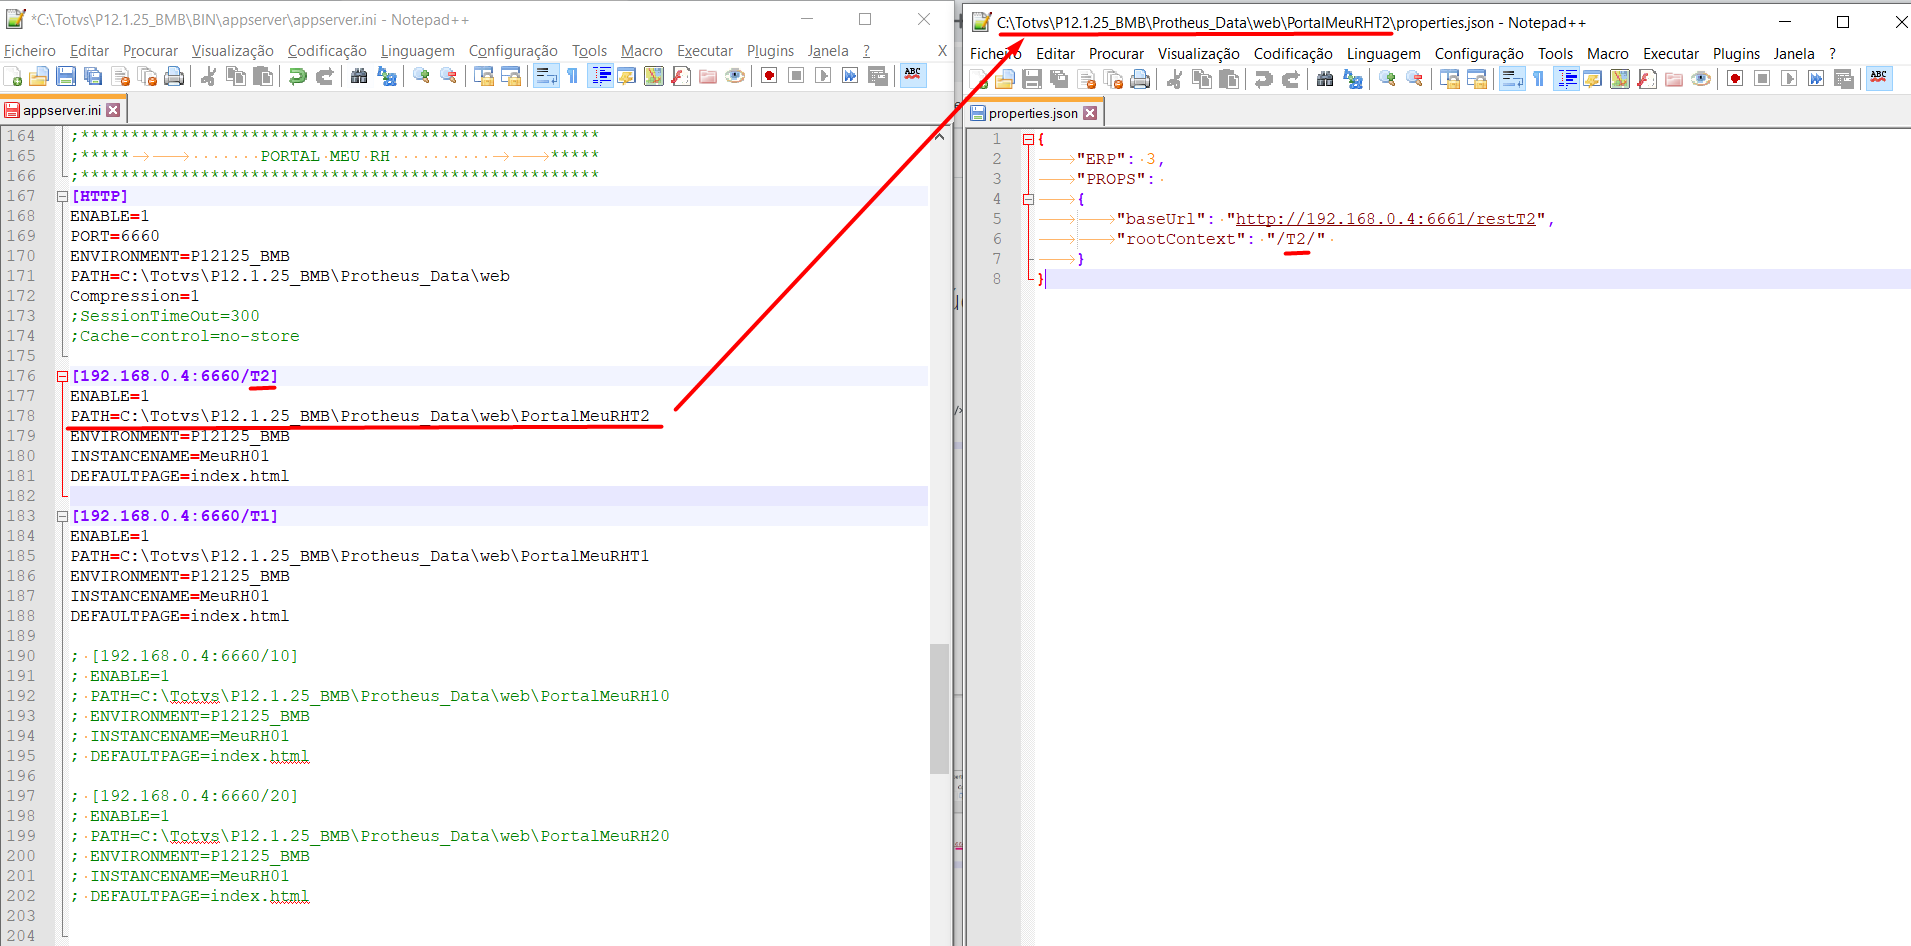Toggle Function List icon in appserver.ini window

[x=681, y=77]
